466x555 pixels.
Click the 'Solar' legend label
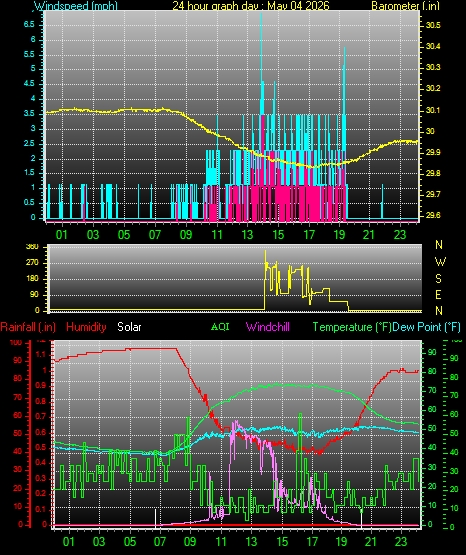click(129, 327)
